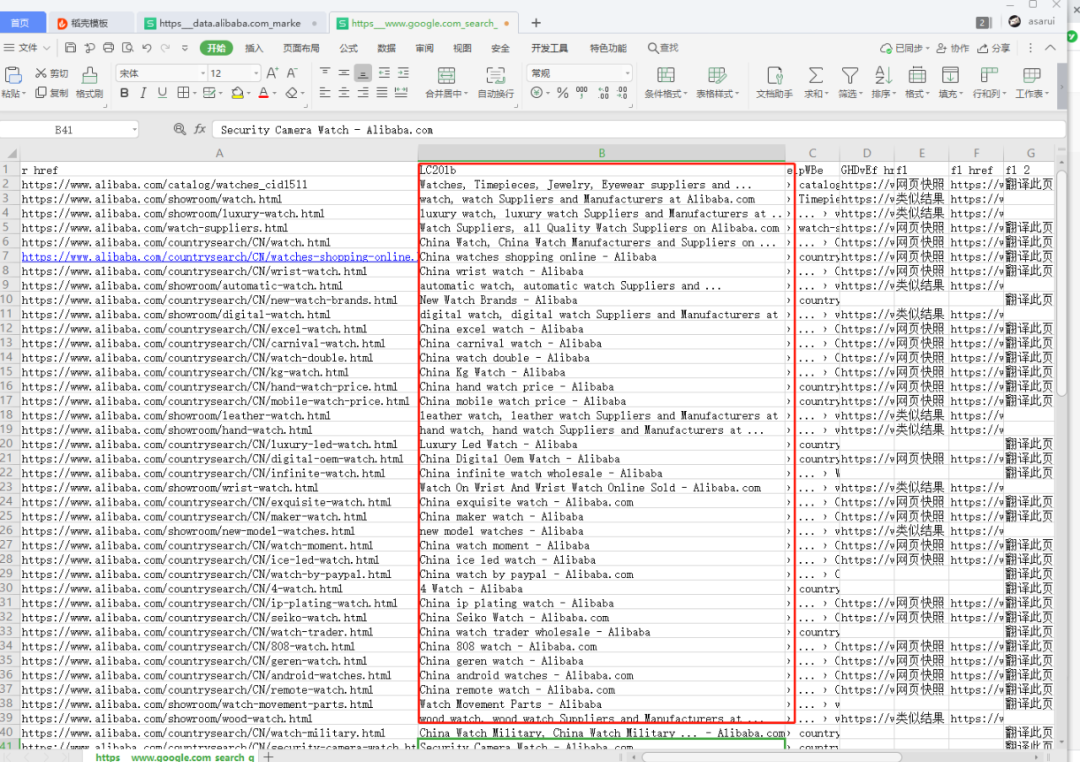Toggle italic formatting
Screen dimensions: 1080x762
[x=143, y=93]
